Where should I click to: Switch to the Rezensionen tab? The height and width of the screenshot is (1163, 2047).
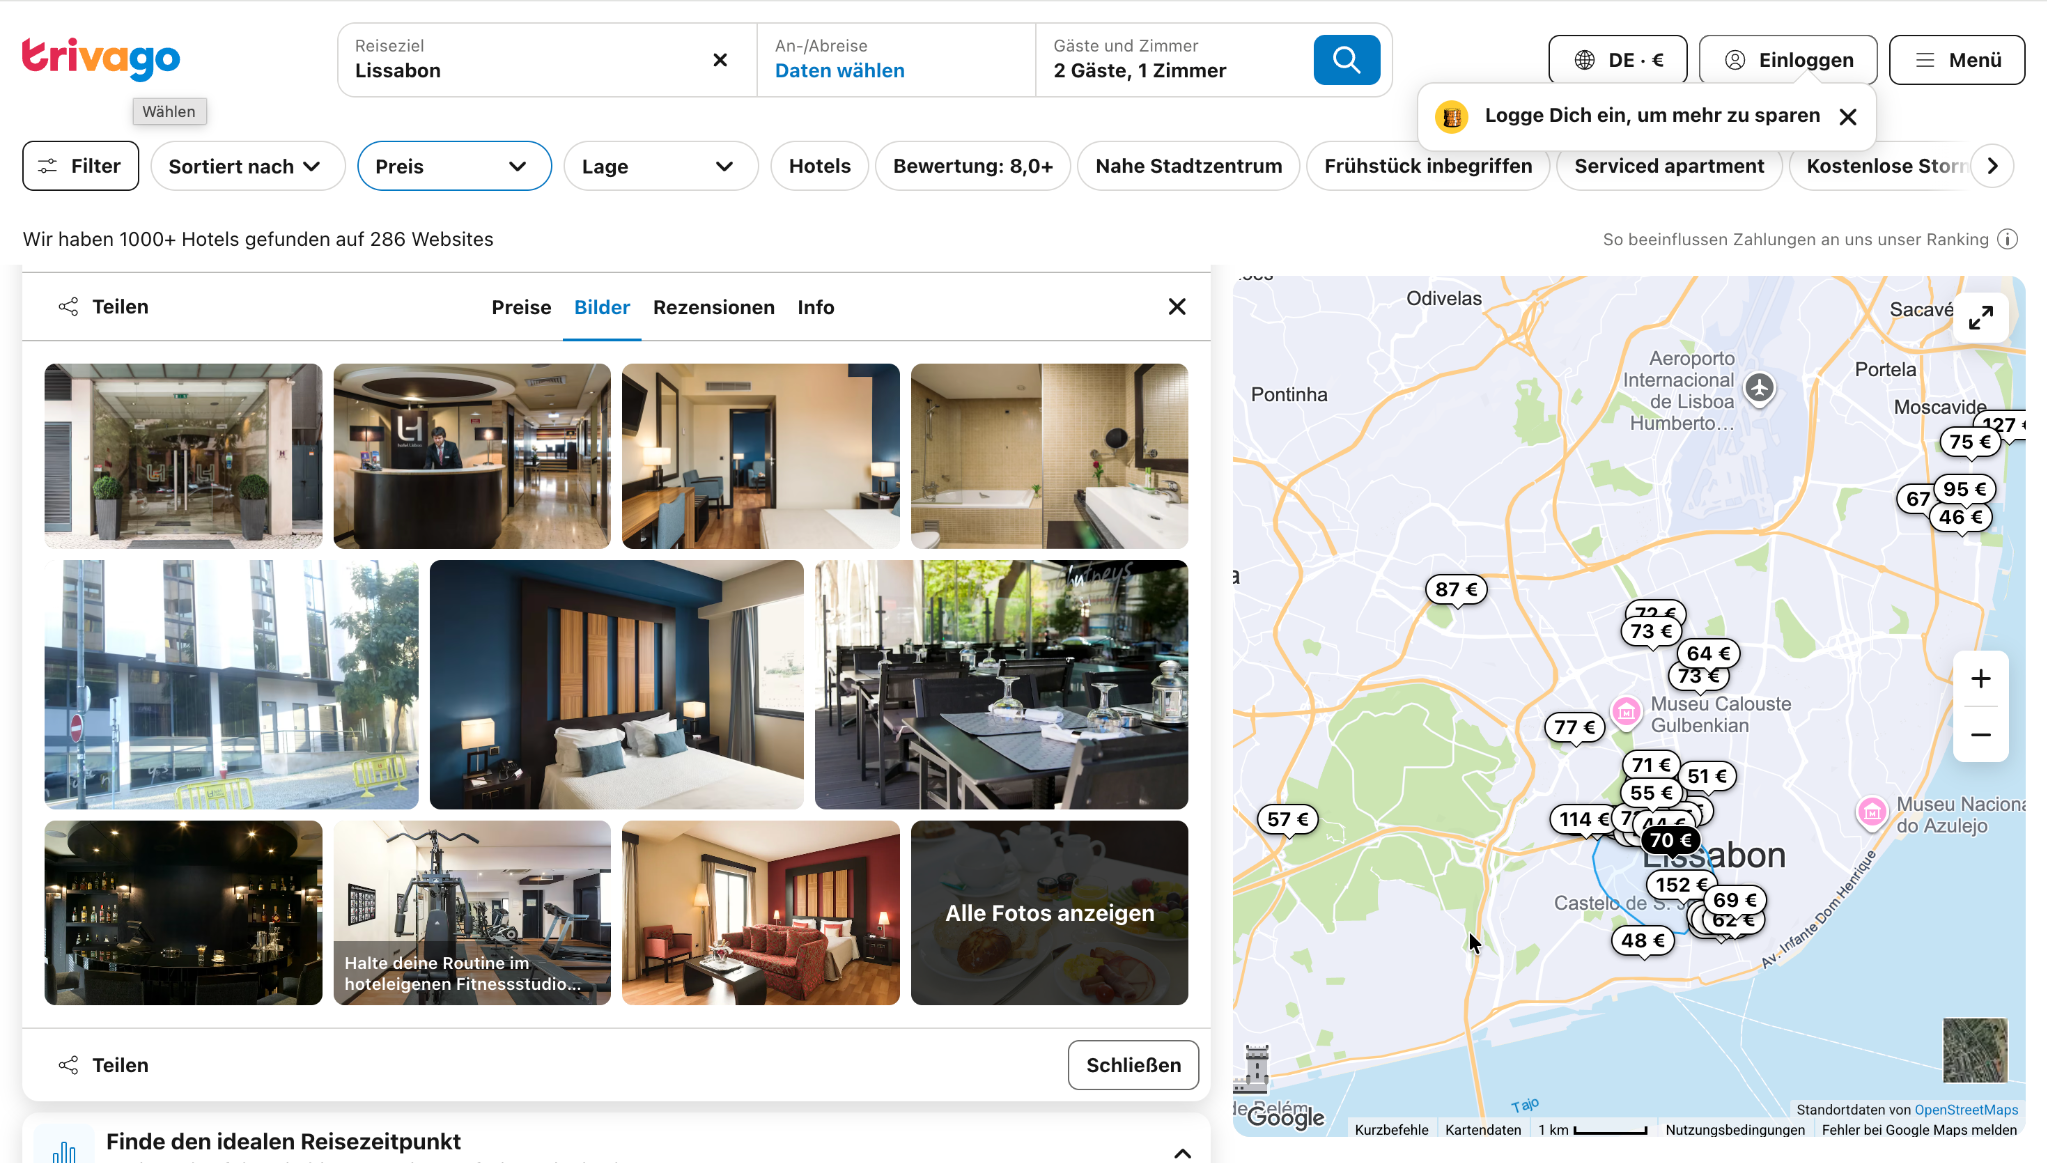tap(714, 307)
